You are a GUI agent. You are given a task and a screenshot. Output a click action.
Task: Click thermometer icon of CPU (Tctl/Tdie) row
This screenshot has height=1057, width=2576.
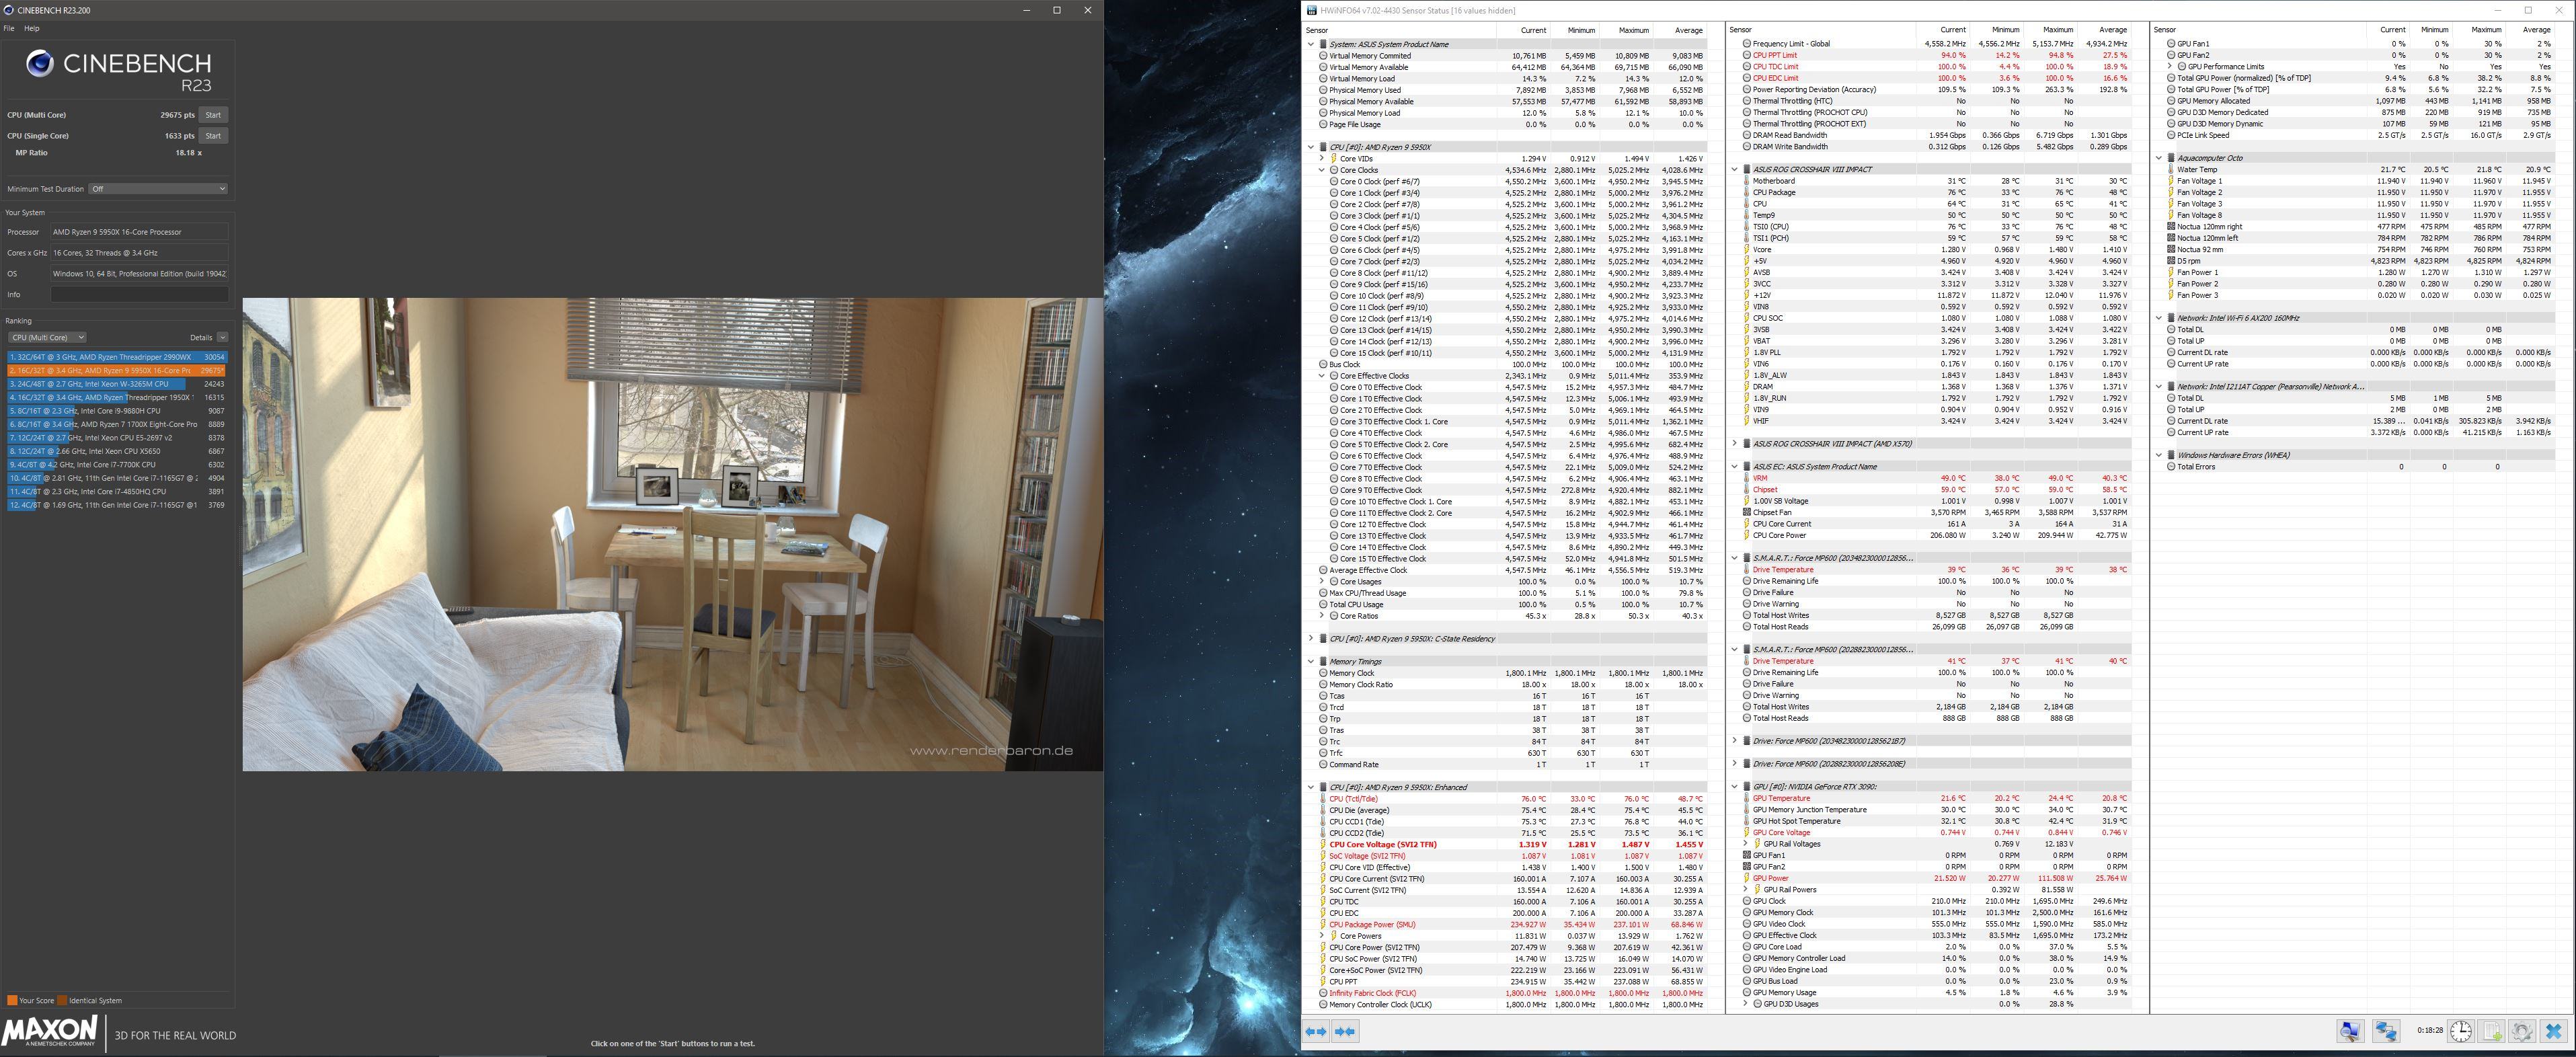click(x=1323, y=799)
